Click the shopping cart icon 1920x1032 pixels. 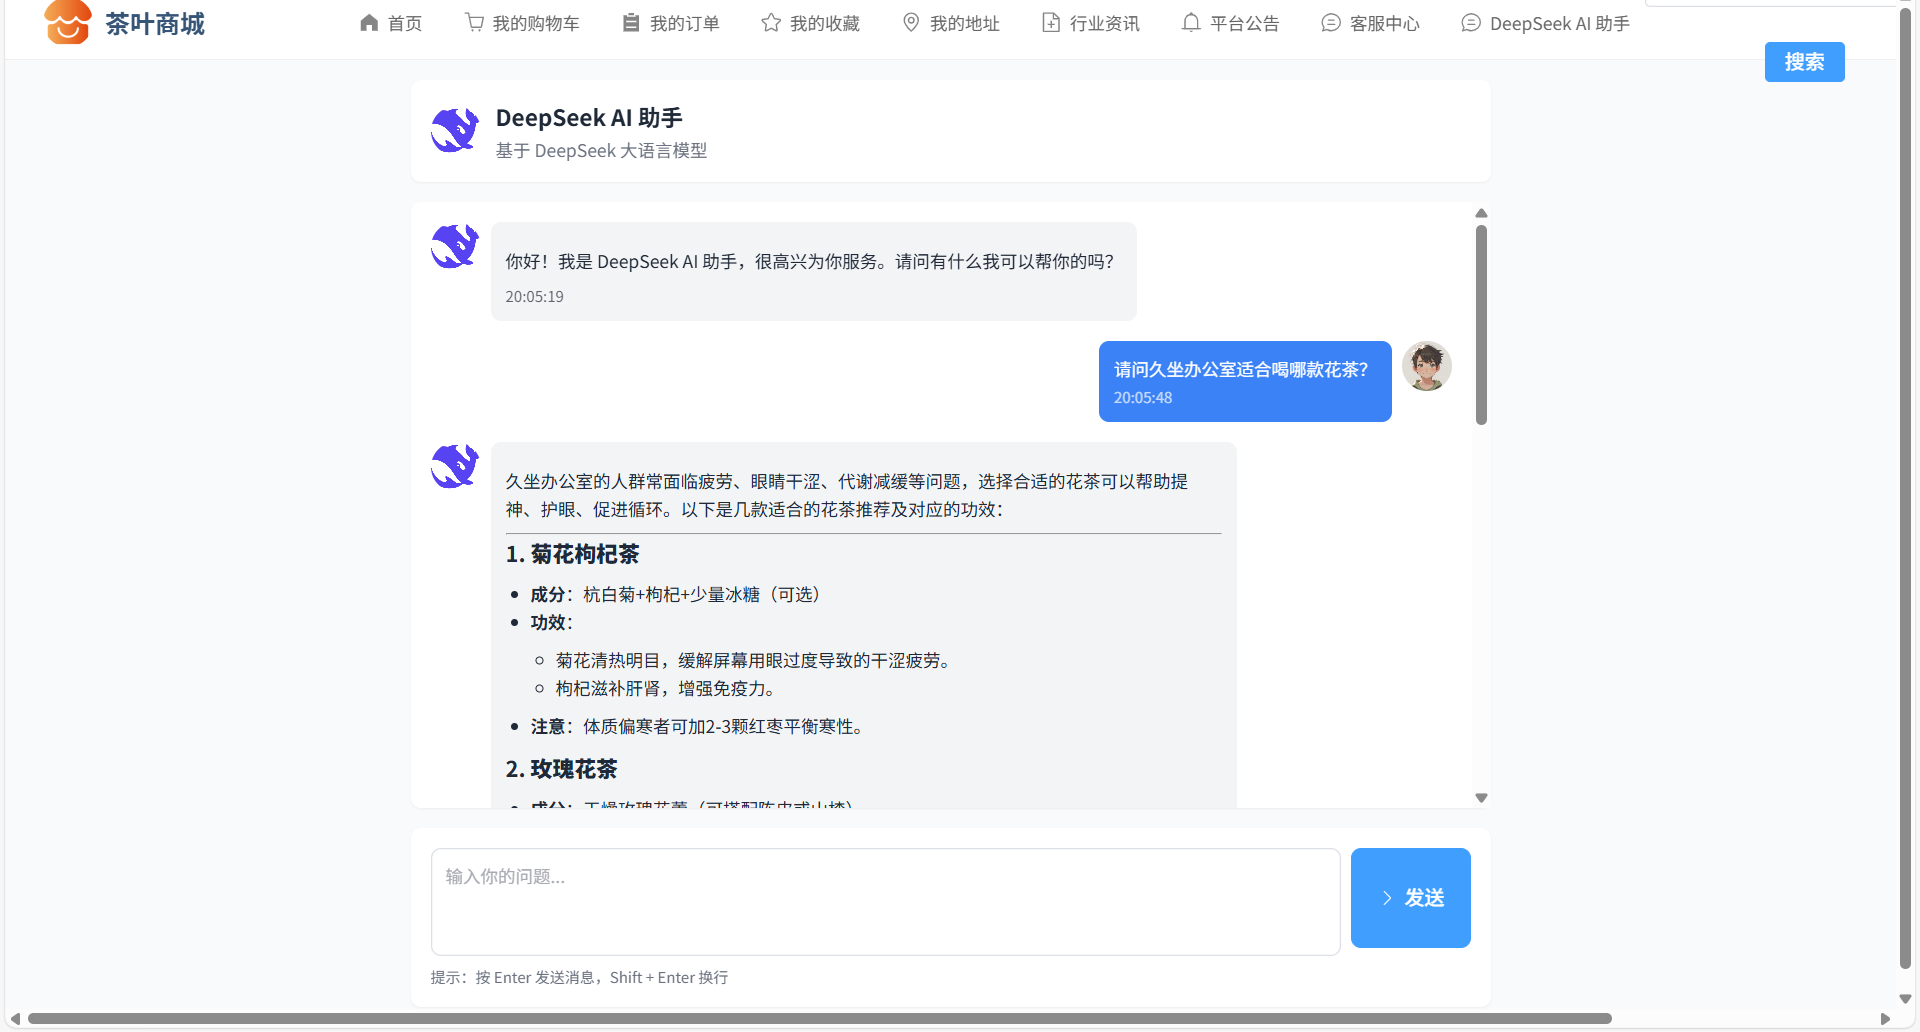pyautogui.click(x=474, y=23)
